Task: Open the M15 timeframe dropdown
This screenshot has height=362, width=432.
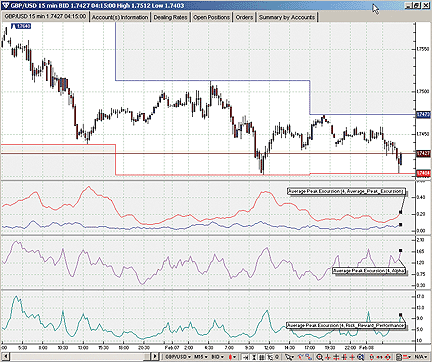Action: pos(201,357)
